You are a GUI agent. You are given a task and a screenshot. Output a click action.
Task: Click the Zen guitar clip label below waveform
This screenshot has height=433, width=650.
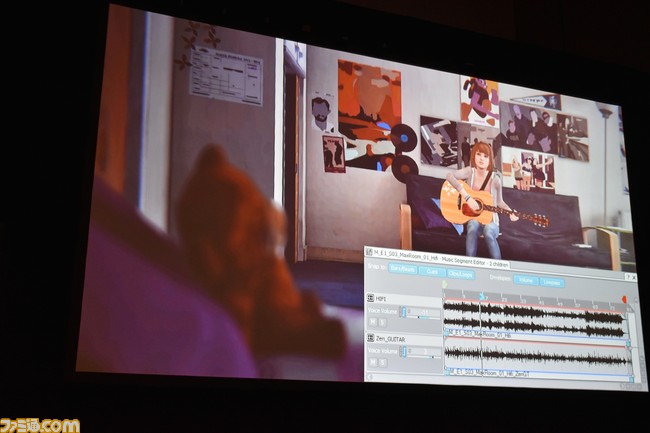[x=490, y=373]
